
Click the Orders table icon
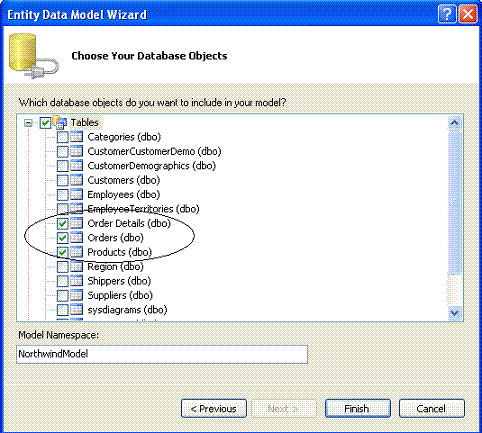click(x=77, y=238)
